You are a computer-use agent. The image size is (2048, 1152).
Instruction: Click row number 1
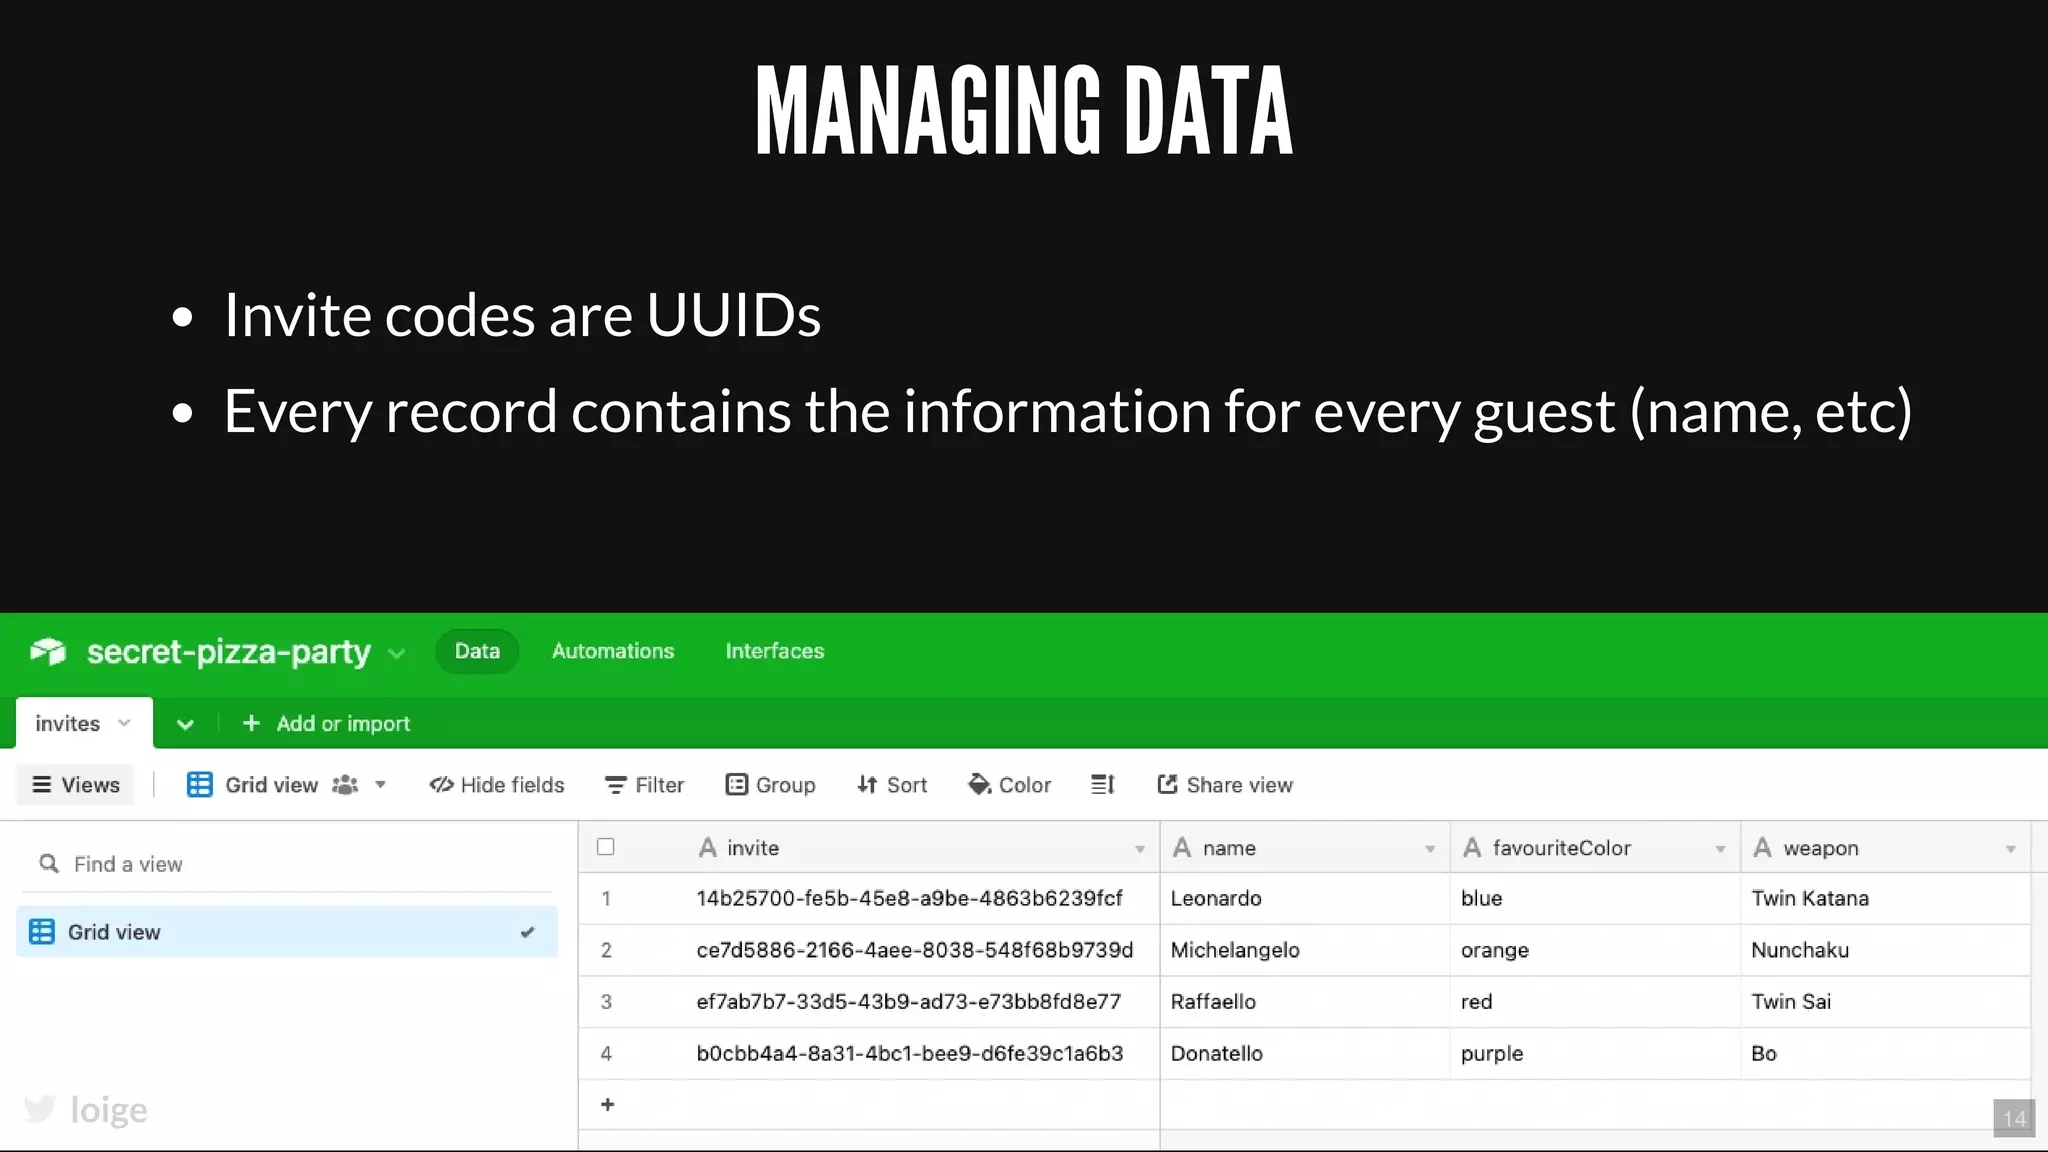[606, 899]
